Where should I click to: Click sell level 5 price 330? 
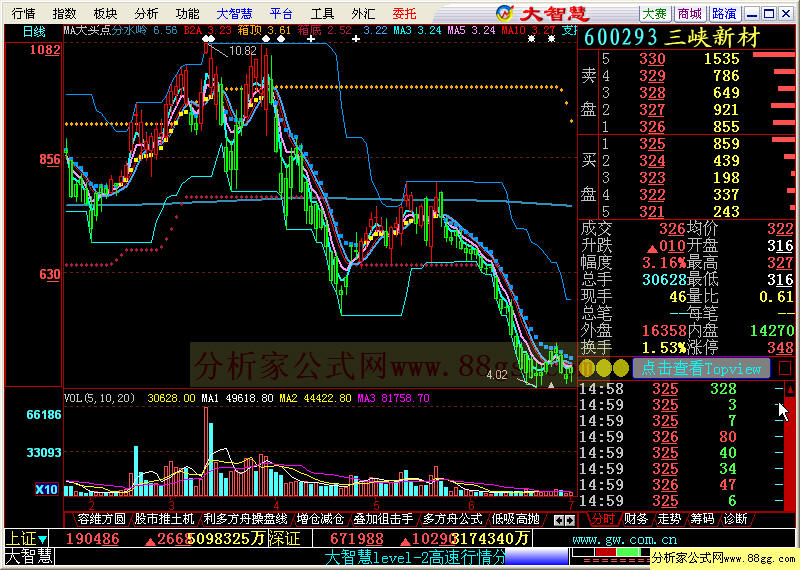[652, 59]
